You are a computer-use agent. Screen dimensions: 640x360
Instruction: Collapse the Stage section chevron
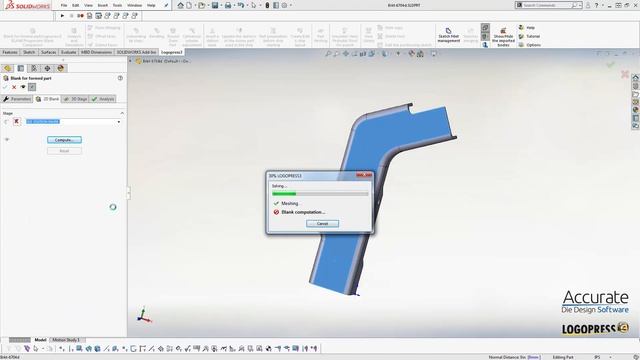122,113
